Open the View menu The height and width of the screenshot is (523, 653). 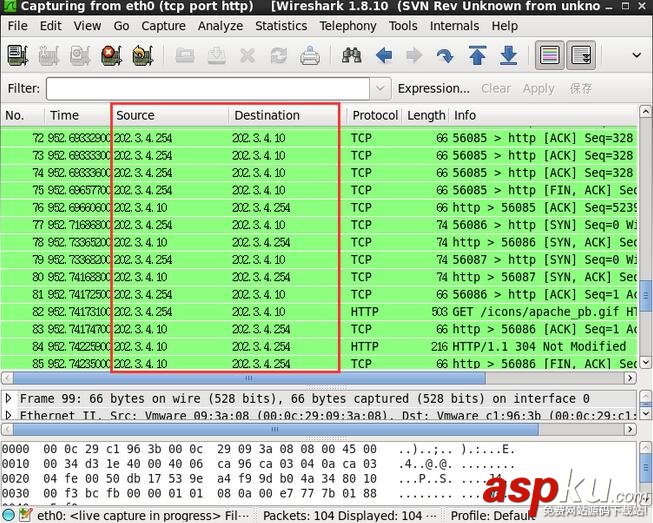(87, 26)
